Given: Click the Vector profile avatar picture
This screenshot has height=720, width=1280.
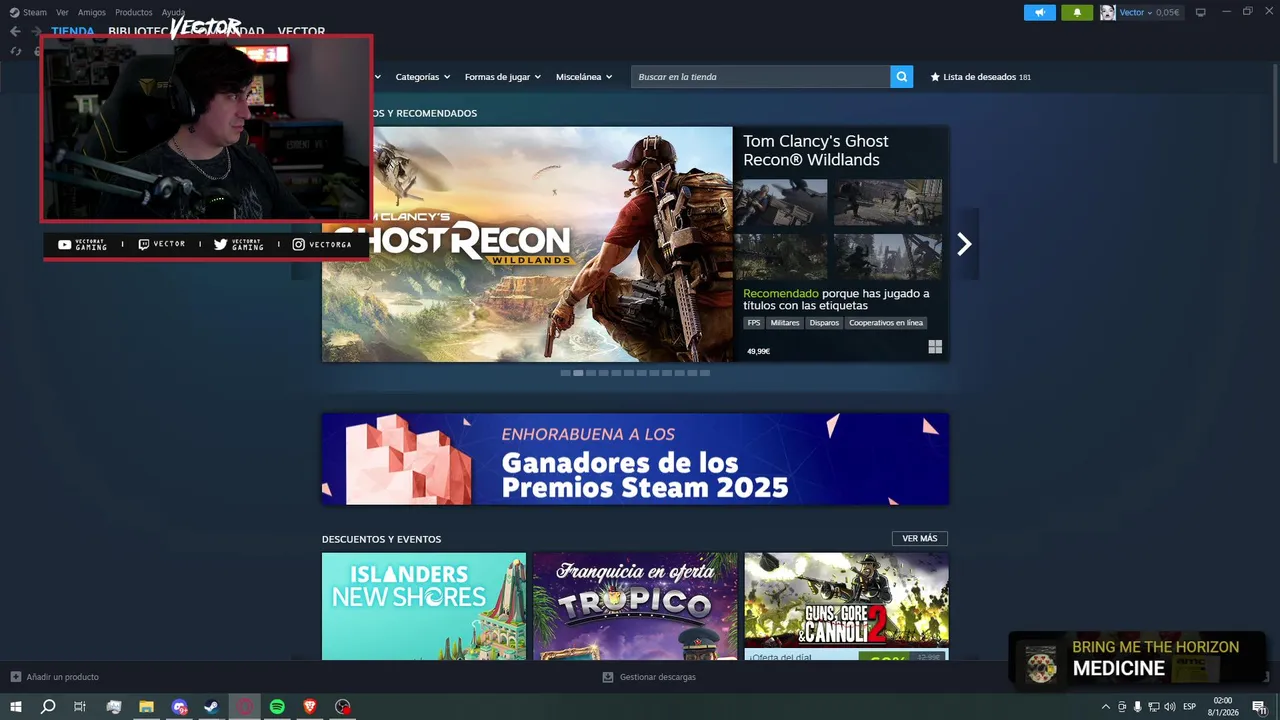Looking at the screenshot, I should point(1107,12).
